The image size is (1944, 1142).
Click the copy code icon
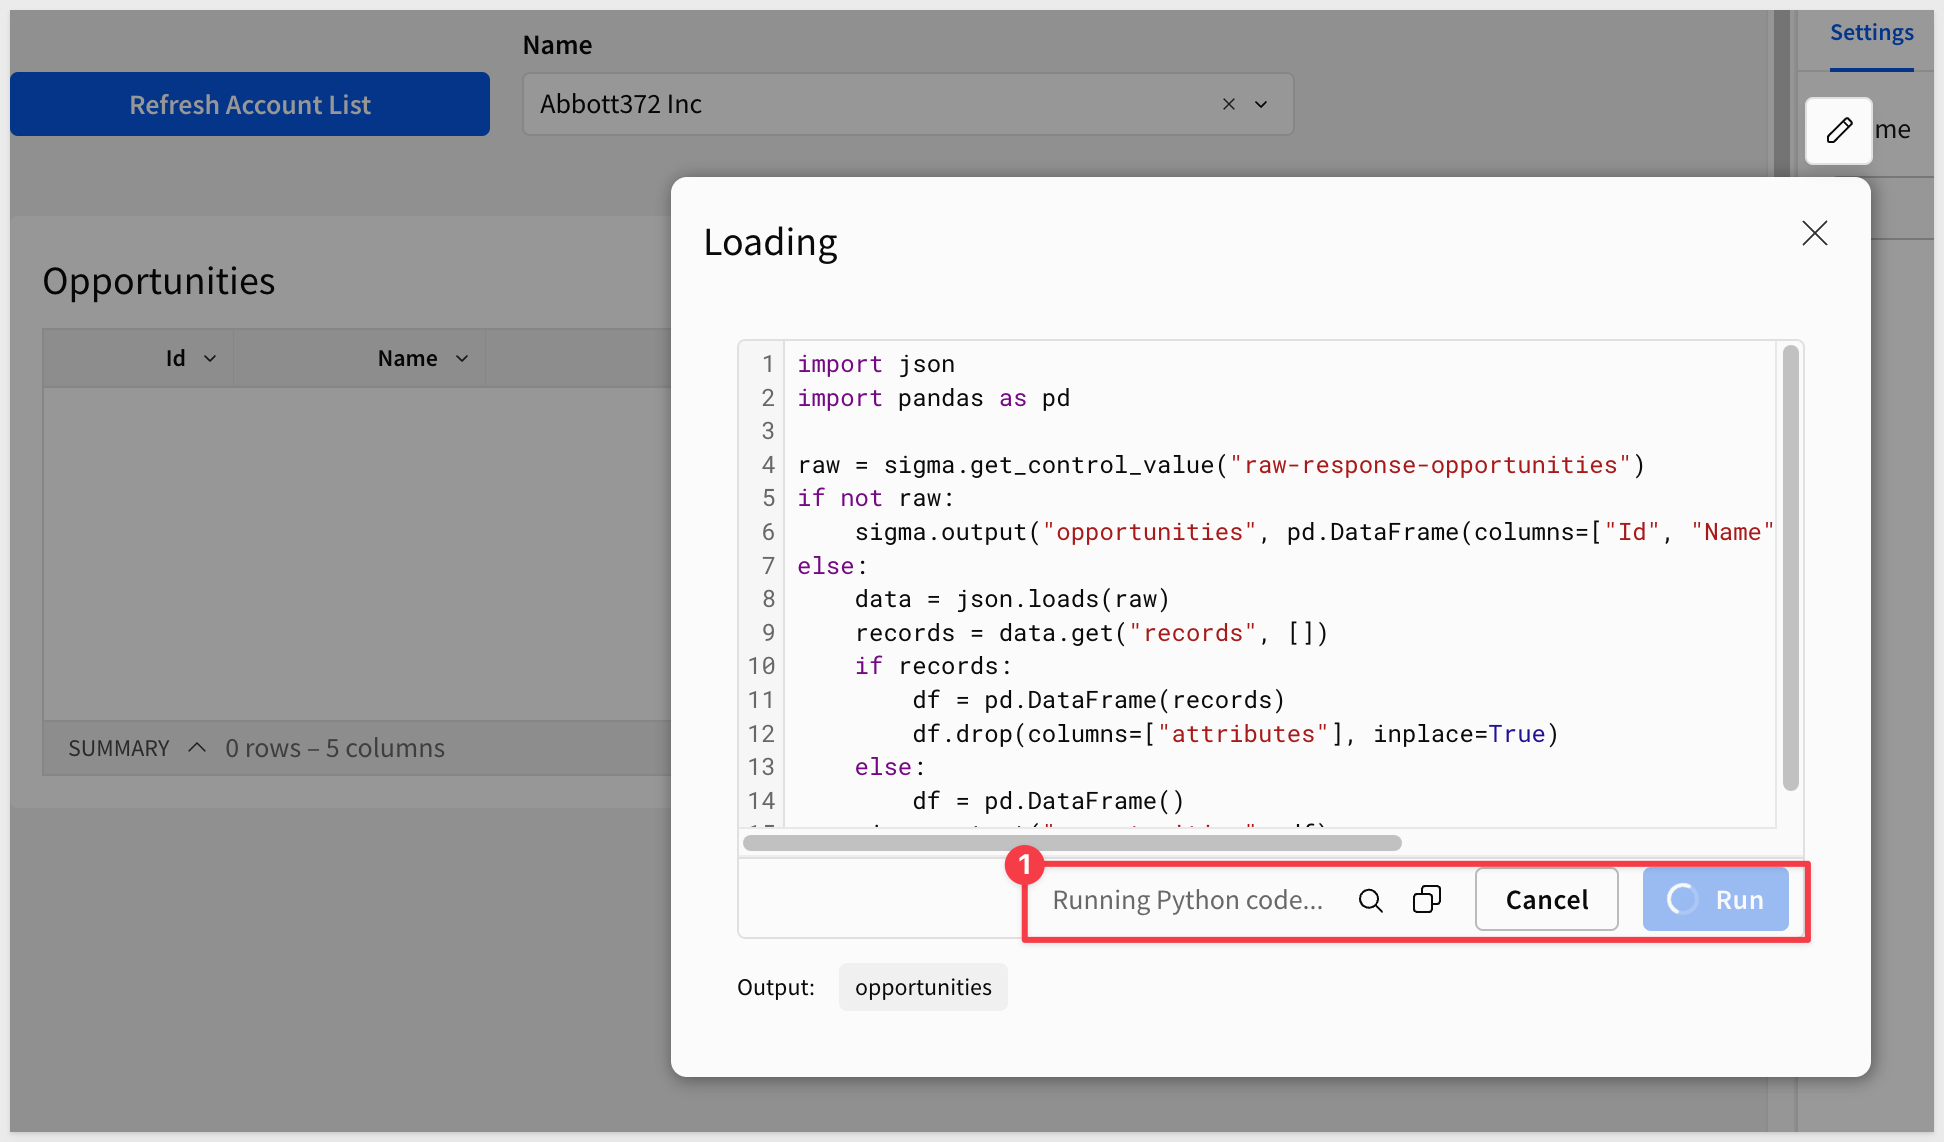tap(1427, 899)
